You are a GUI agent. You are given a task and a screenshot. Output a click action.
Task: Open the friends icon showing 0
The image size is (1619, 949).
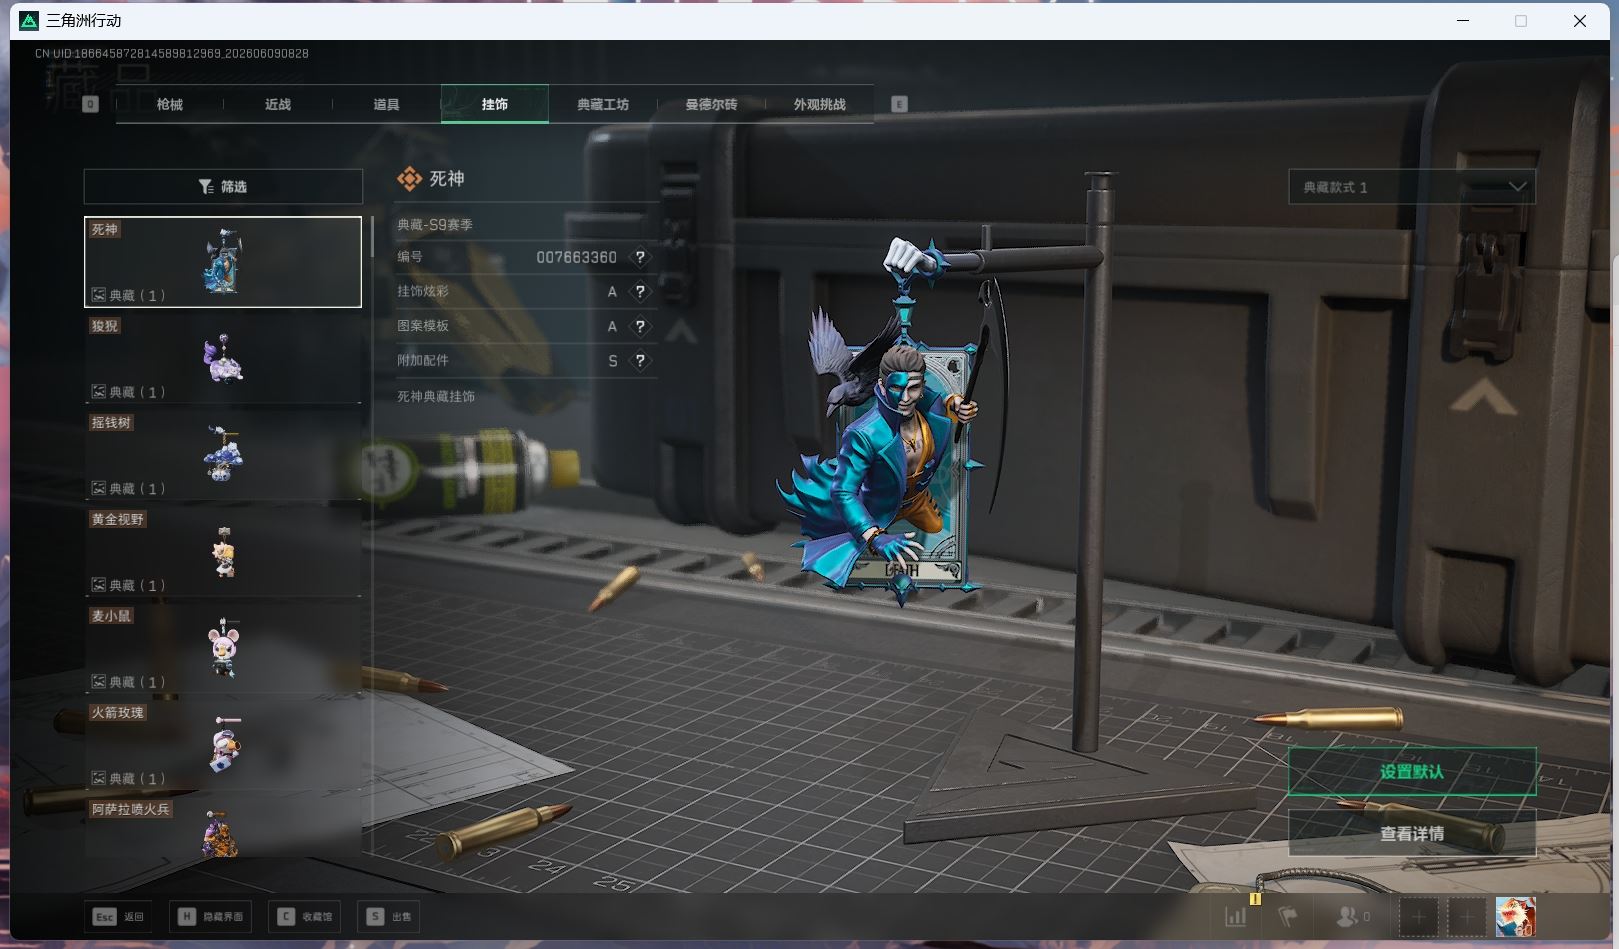click(1354, 916)
